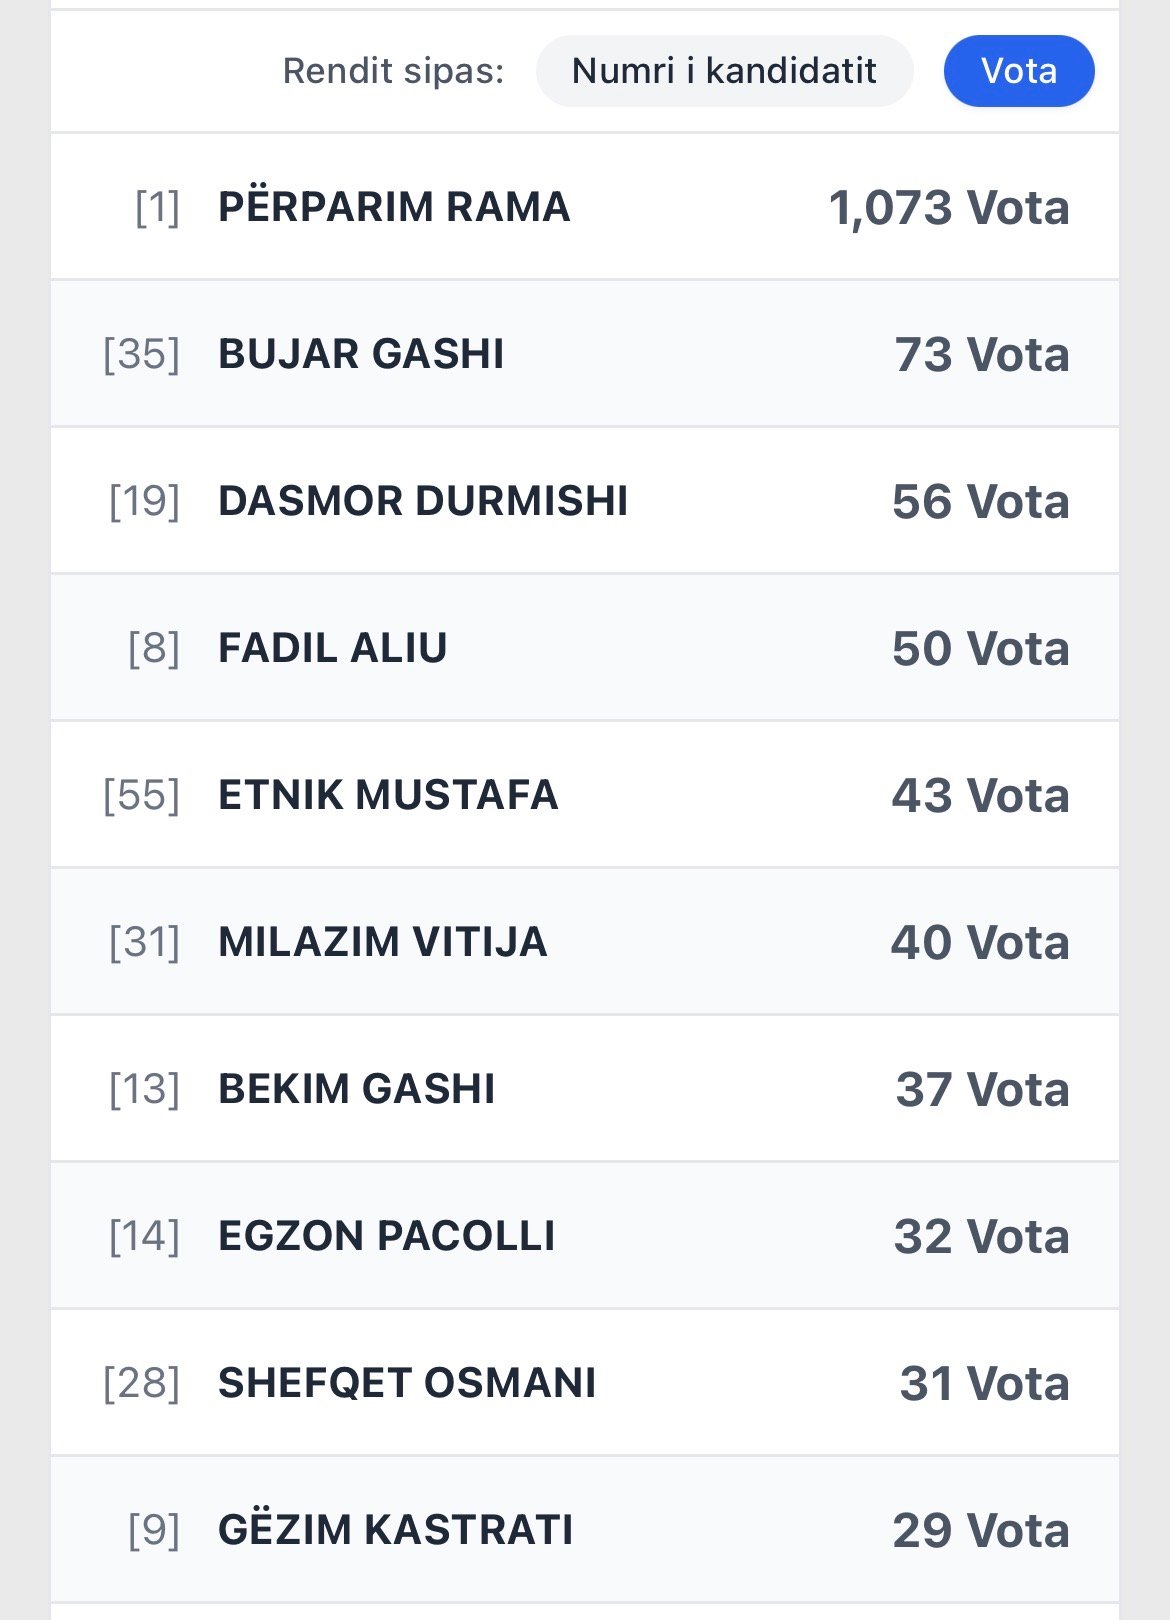Select the 32 Vota value

pyautogui.click(x=981, y=1237)
